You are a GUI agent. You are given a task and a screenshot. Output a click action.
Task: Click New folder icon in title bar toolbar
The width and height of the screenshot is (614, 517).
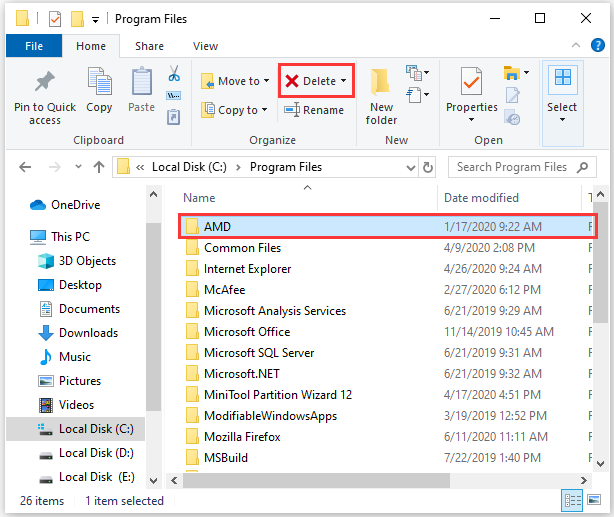click(x=77, y=19)
